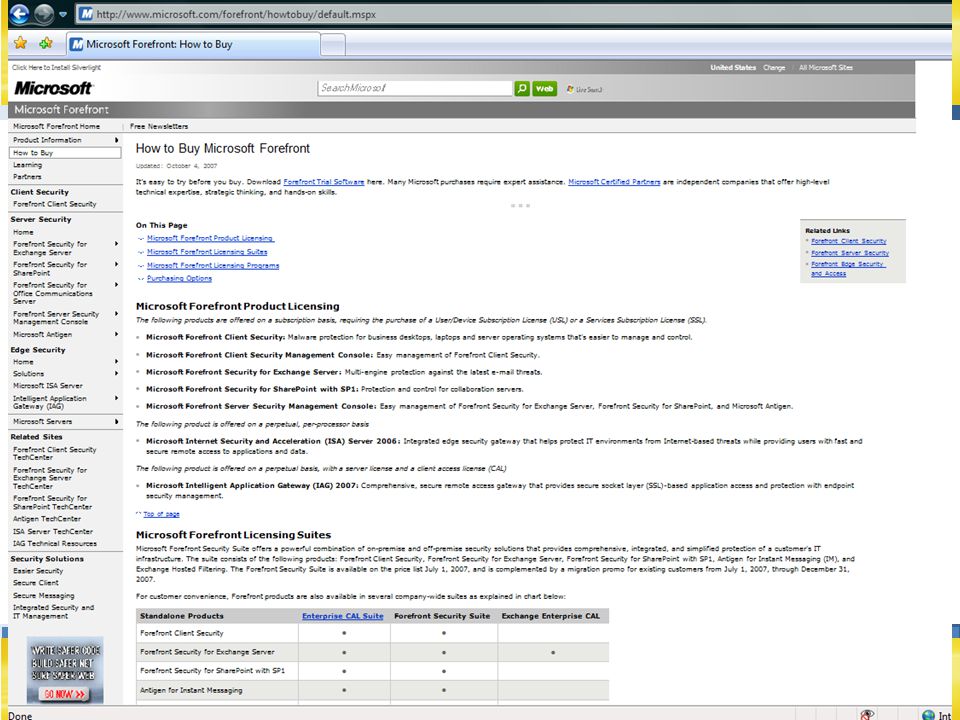Click Microsoft Certified Partners link
The width and height of the screenshot is (960, 720).
614,182
